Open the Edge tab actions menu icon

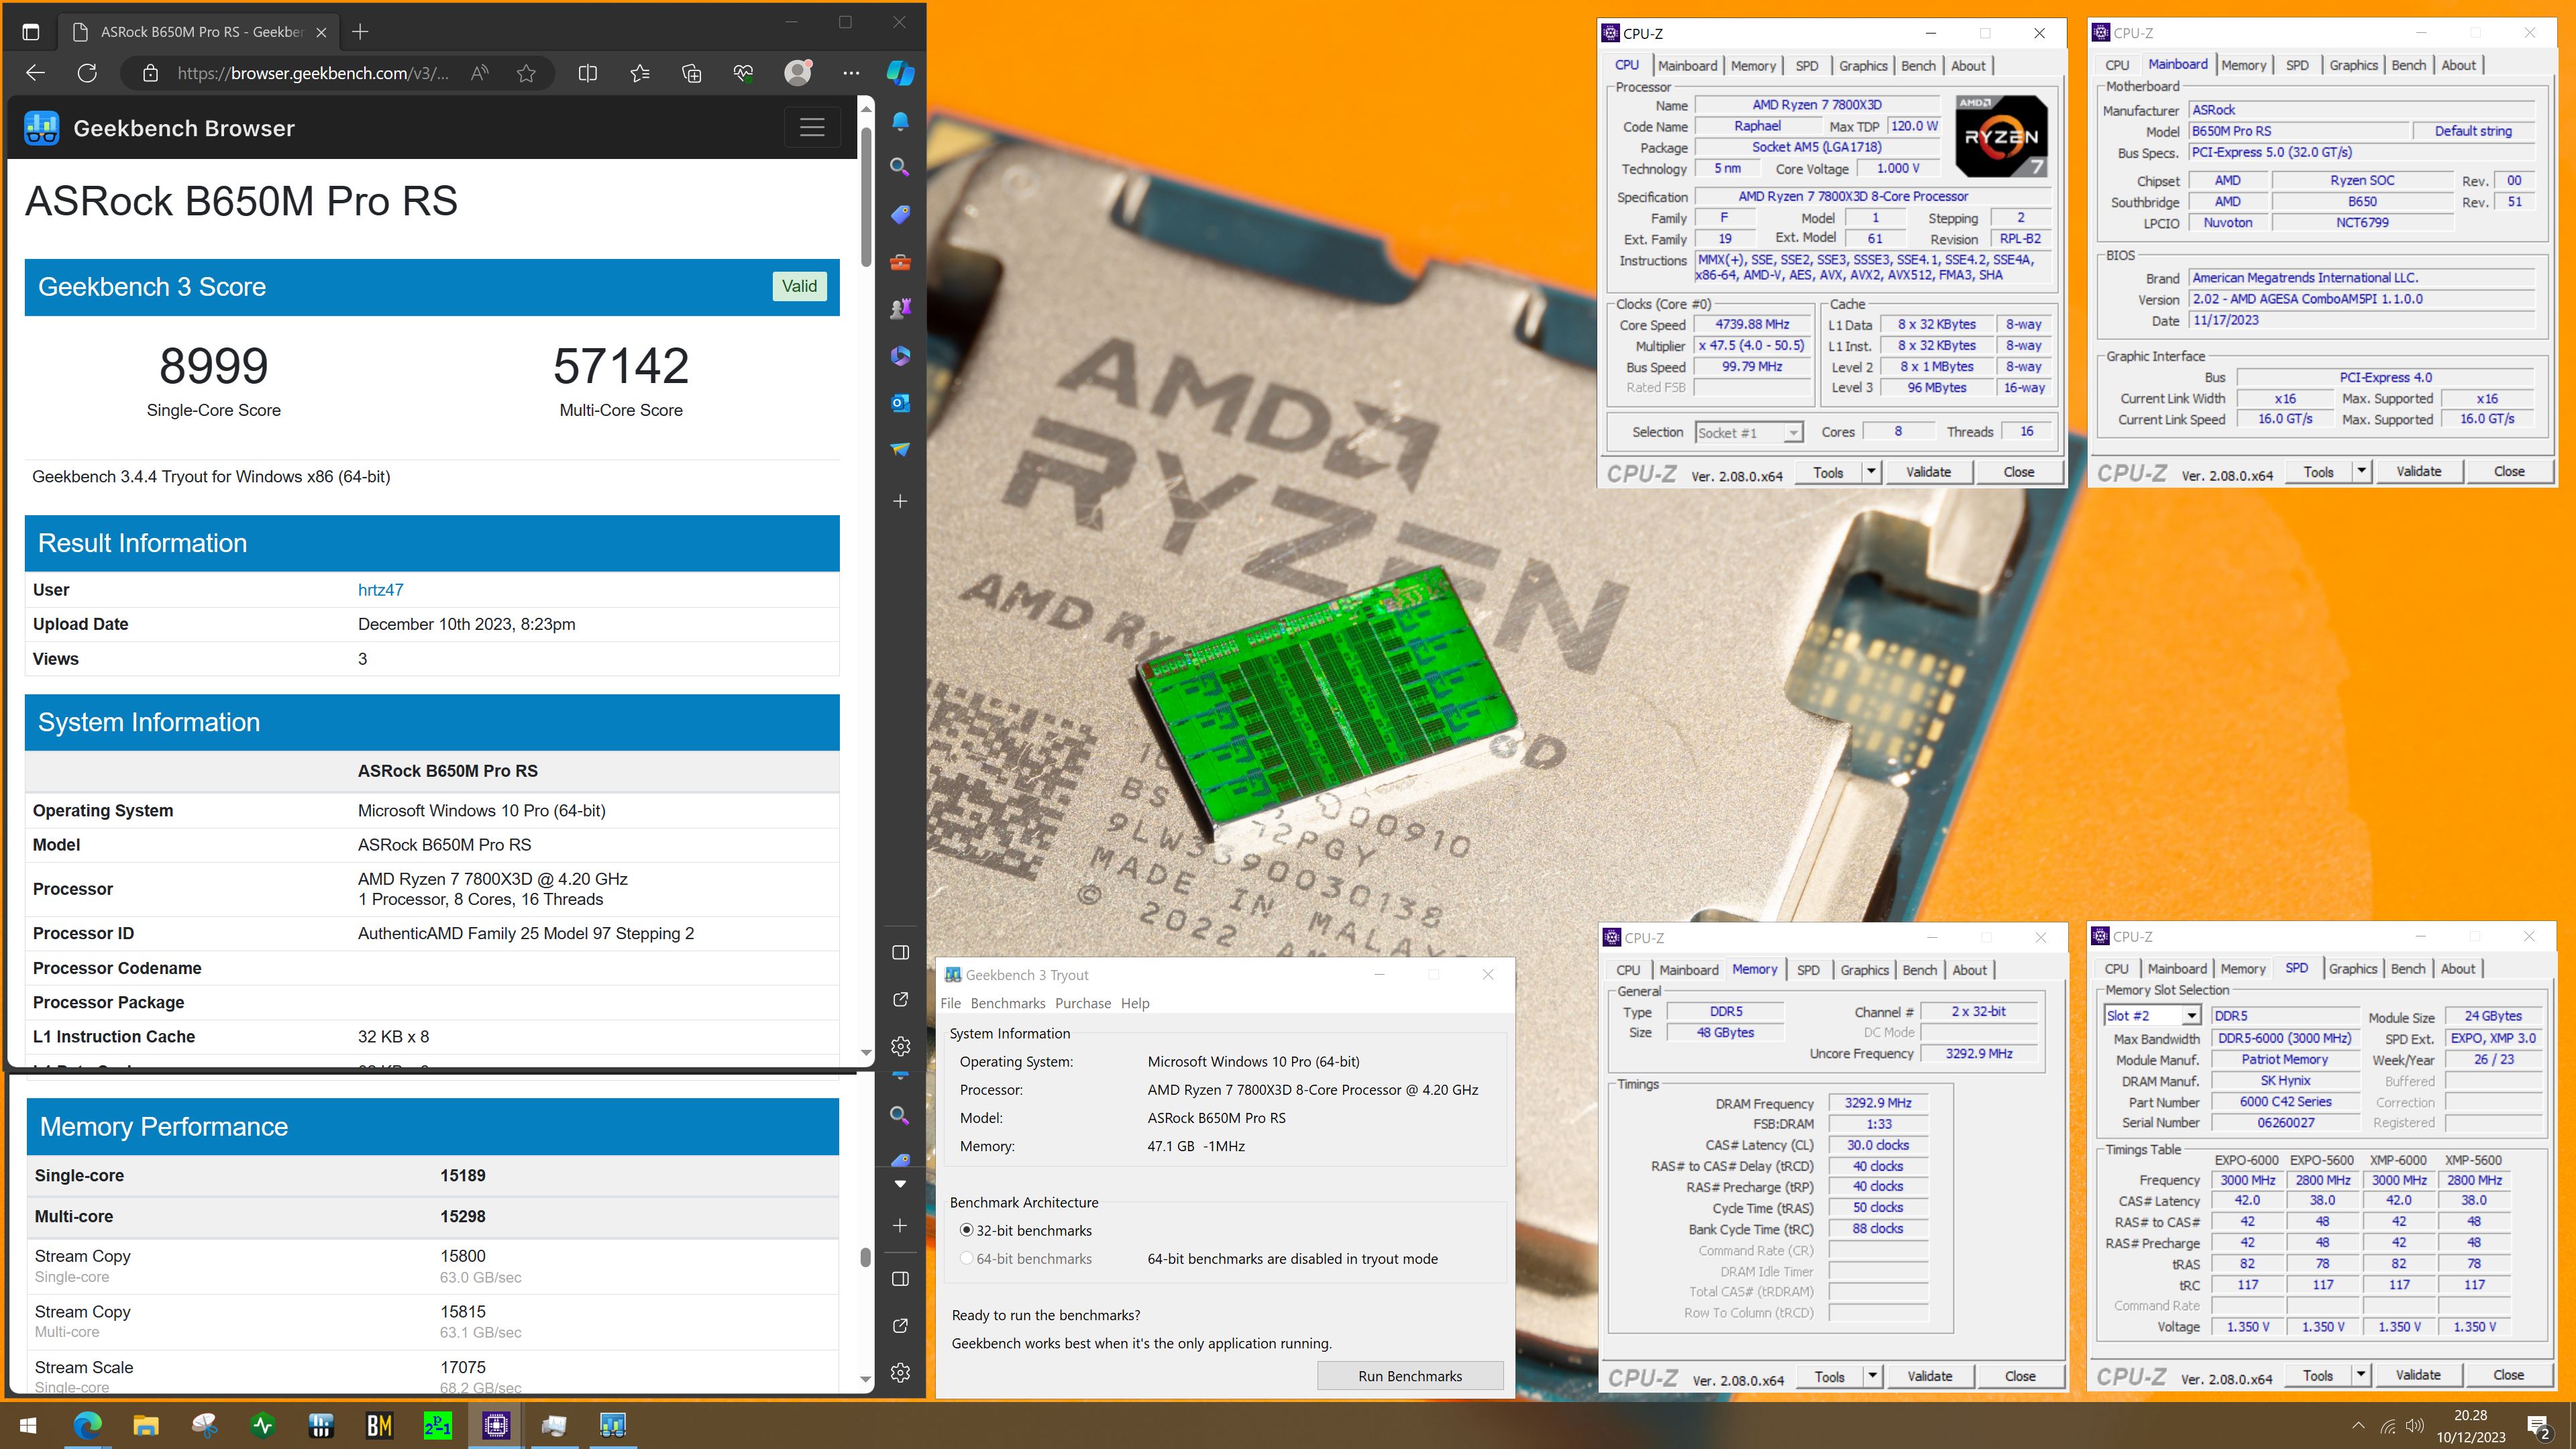[31, 32]
